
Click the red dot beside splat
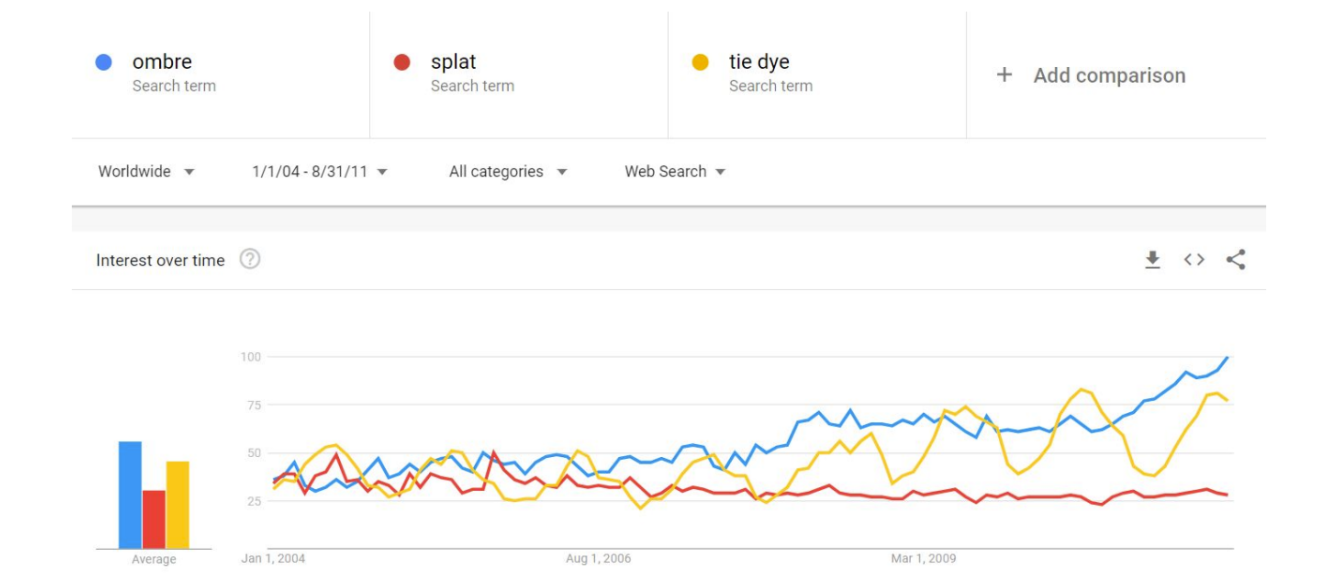click(x=402, y=62)
